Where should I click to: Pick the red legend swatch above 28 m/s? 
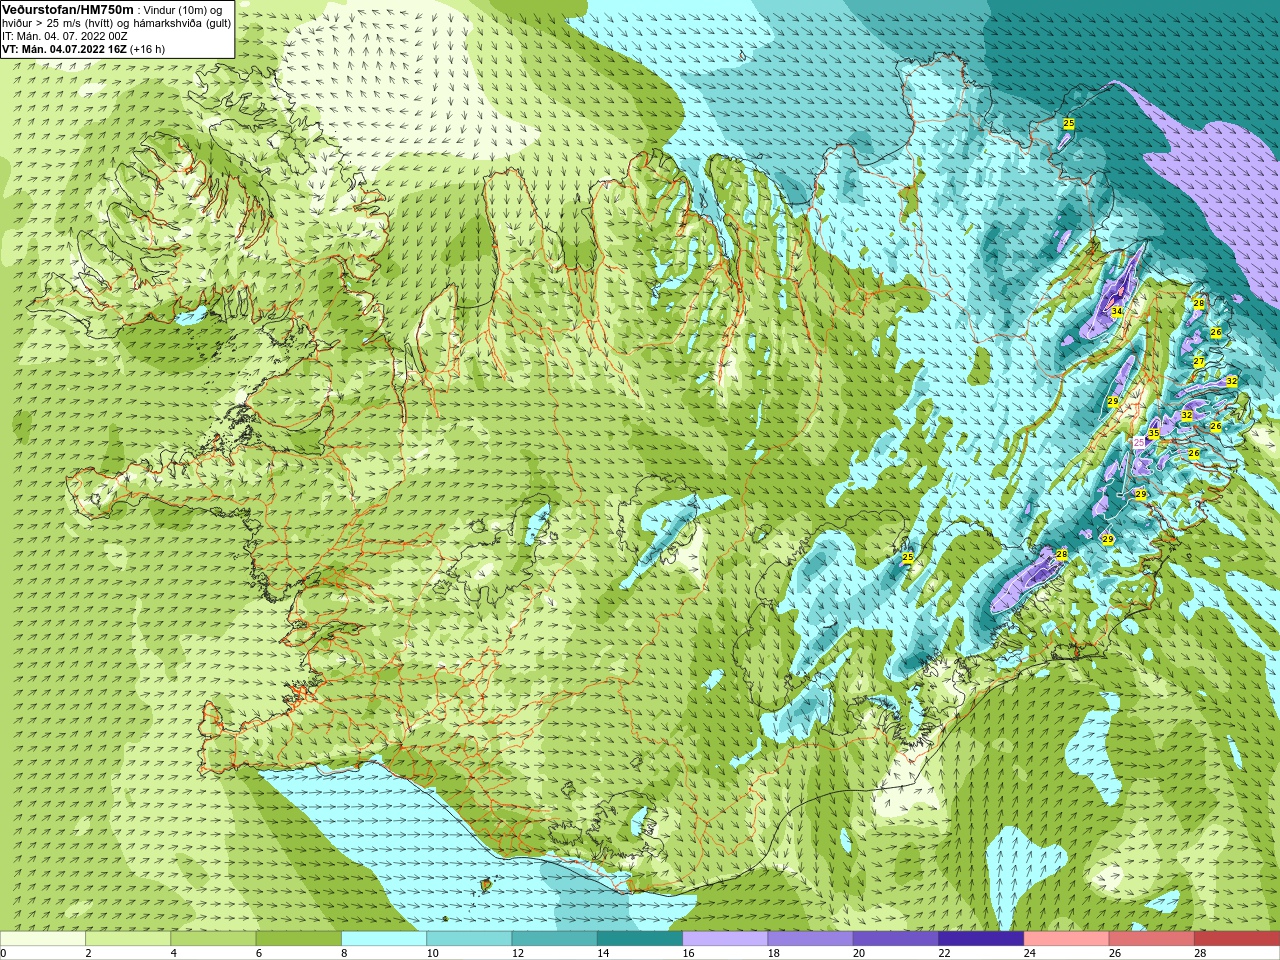click(x=1237, y=939)
